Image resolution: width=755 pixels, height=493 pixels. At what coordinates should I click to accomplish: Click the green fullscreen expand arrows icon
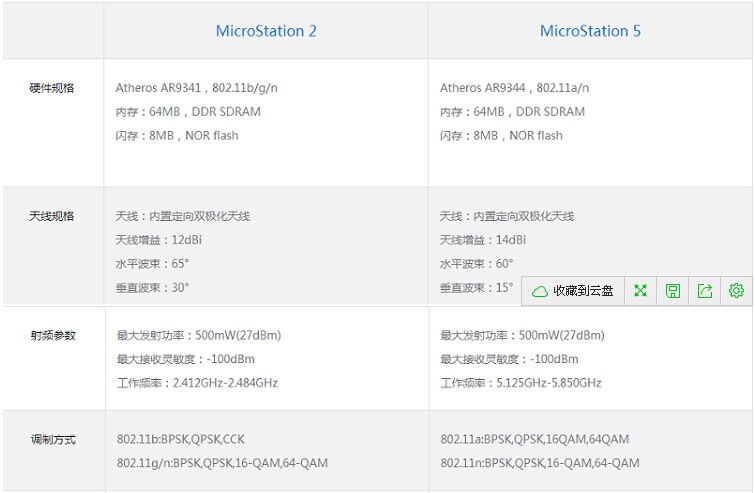pos(641,291)
